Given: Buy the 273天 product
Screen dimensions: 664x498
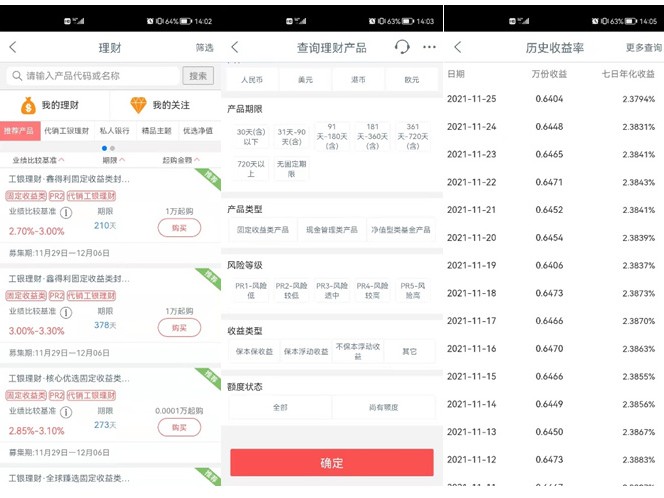Looking at the screenshot, I should (x=179, y=428).
